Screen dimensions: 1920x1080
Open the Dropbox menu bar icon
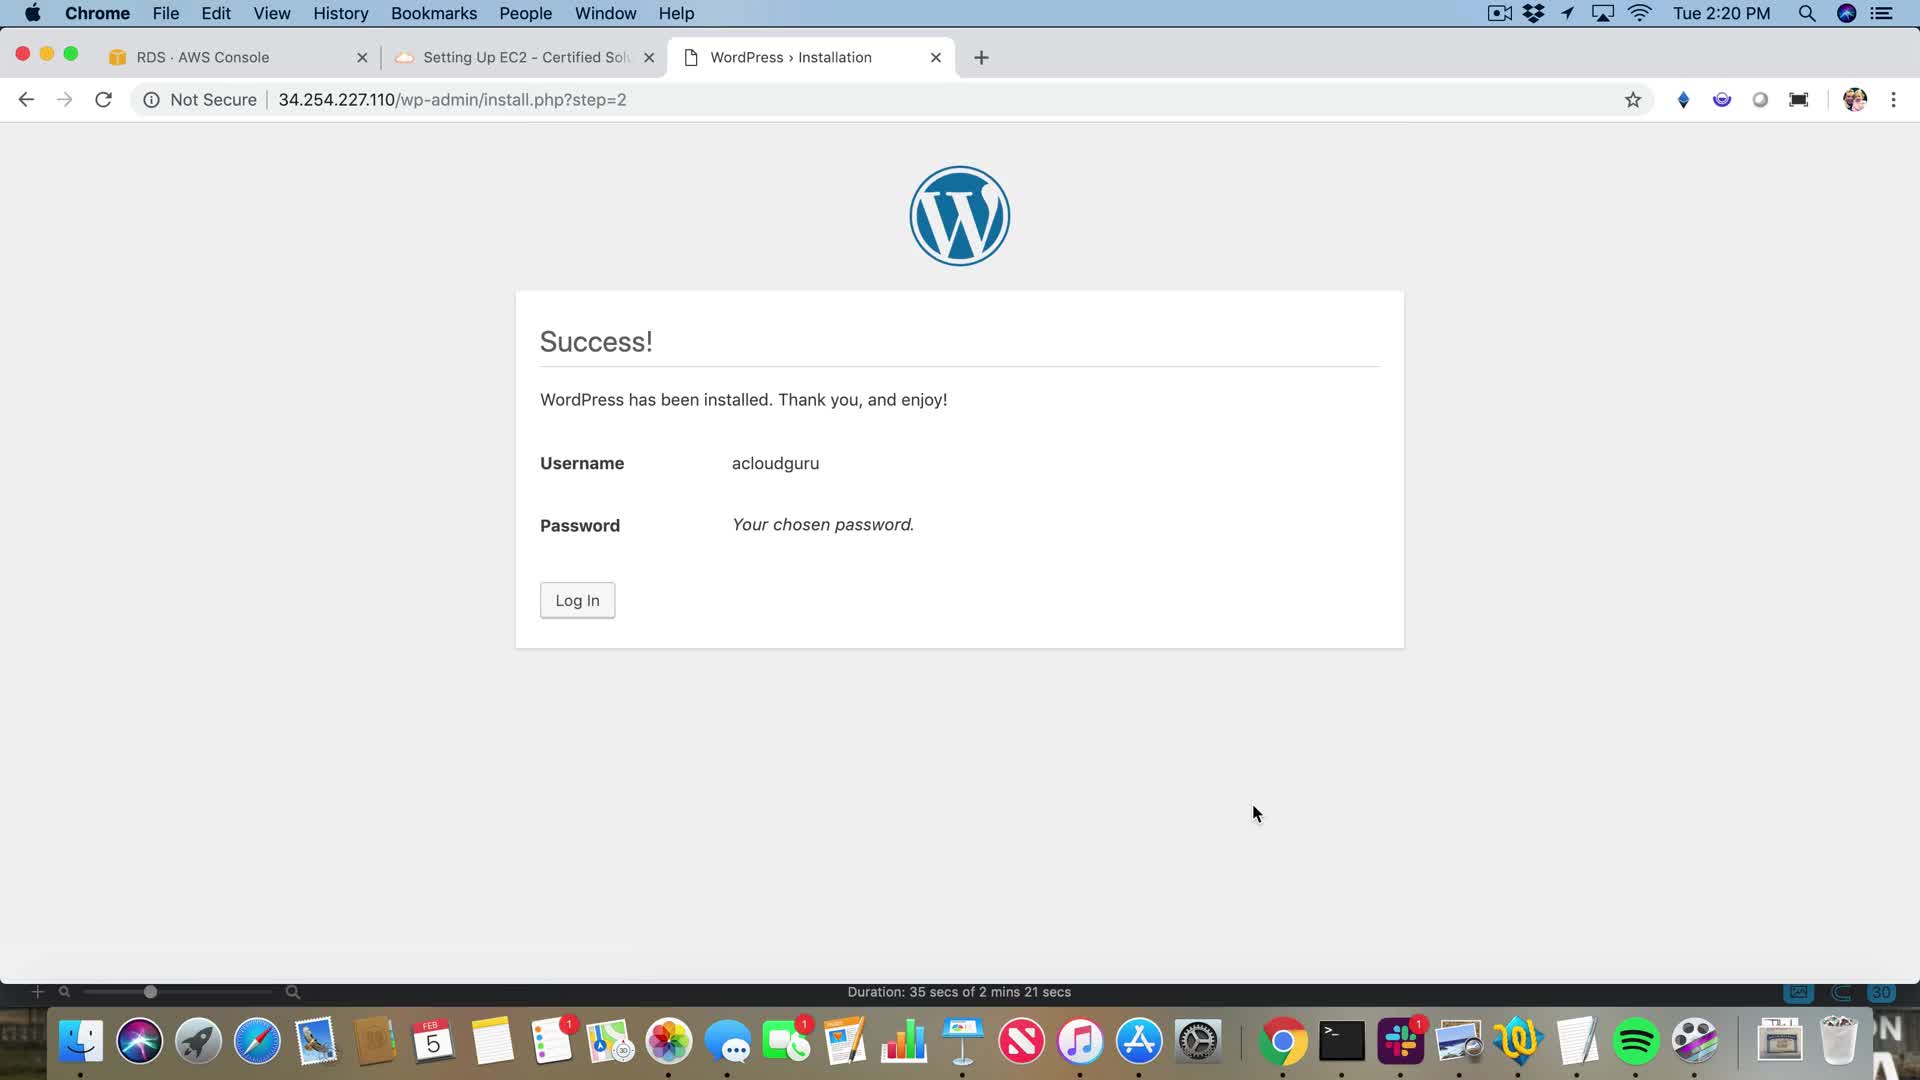(x=1533, y=13)
